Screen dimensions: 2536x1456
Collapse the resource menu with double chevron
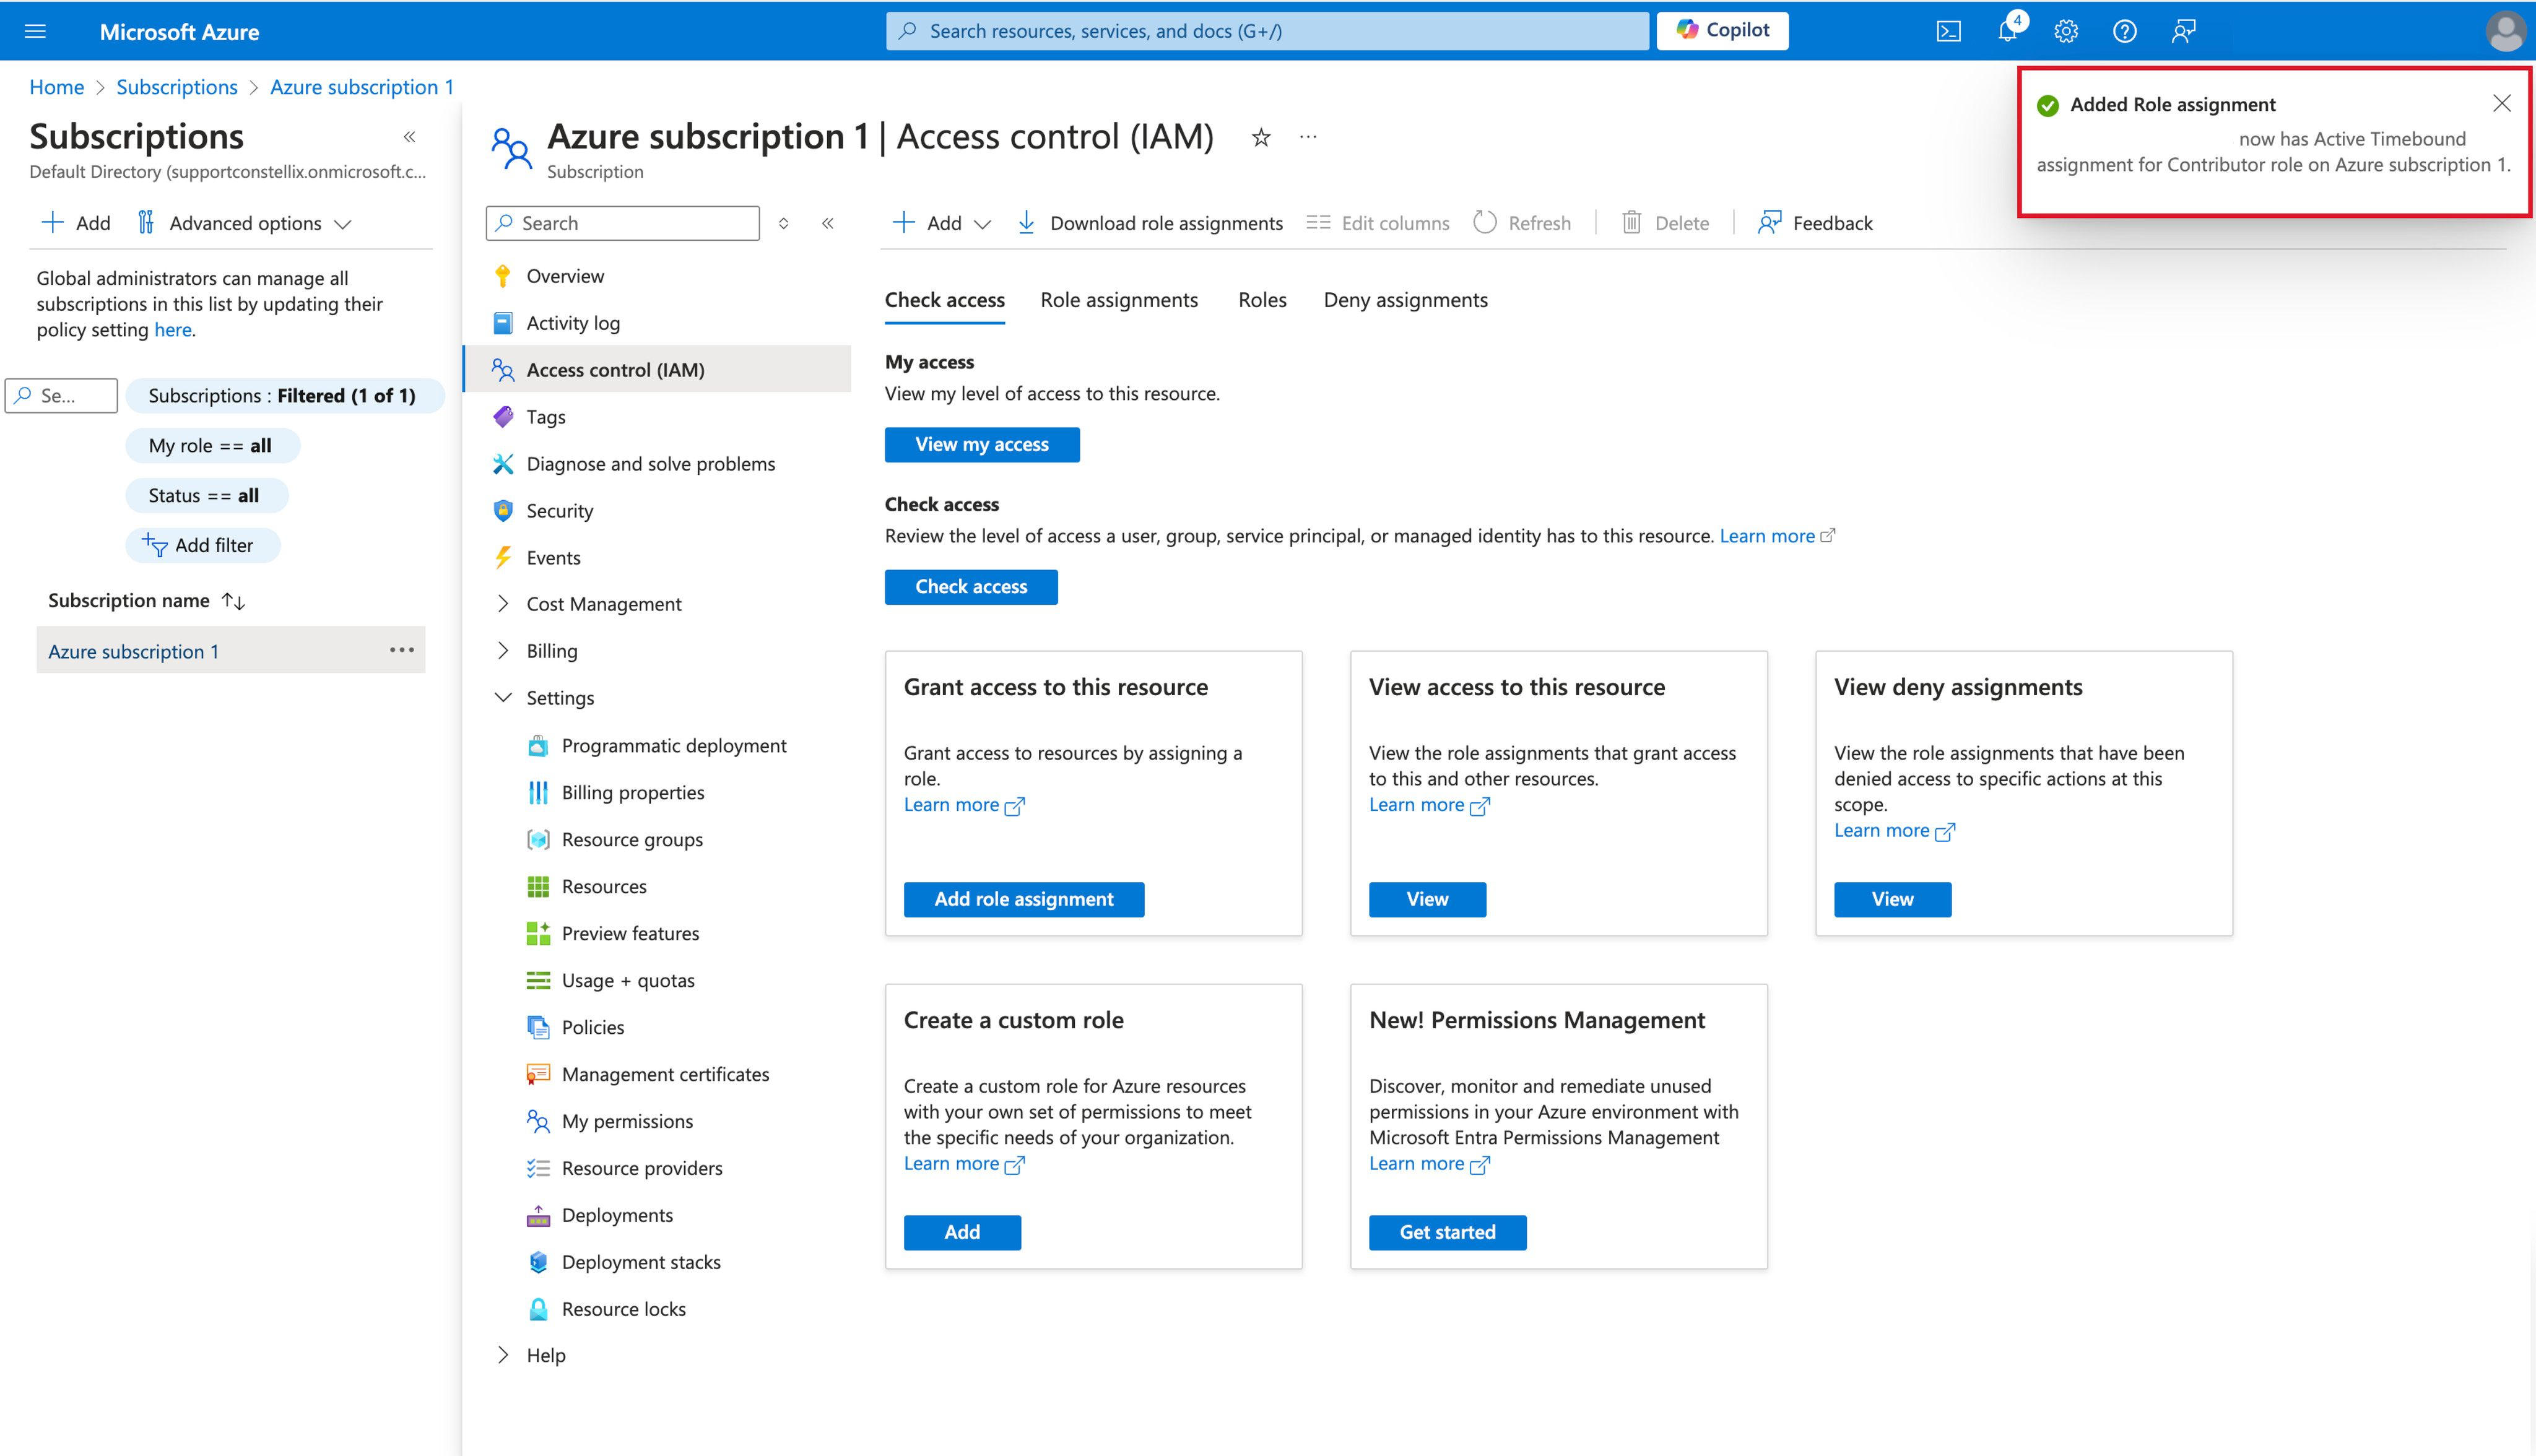828,223
